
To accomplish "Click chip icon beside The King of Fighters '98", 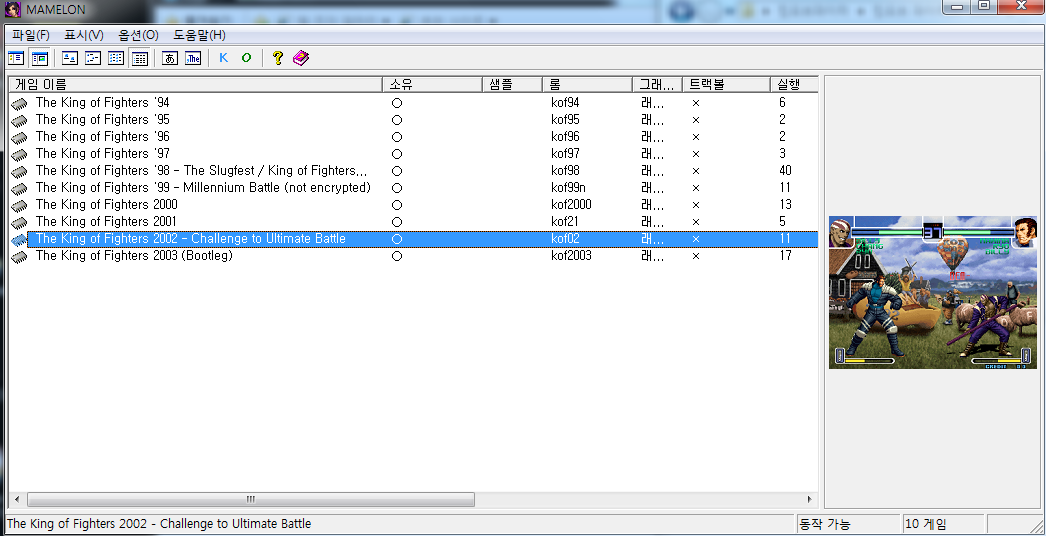I will 19,172.
